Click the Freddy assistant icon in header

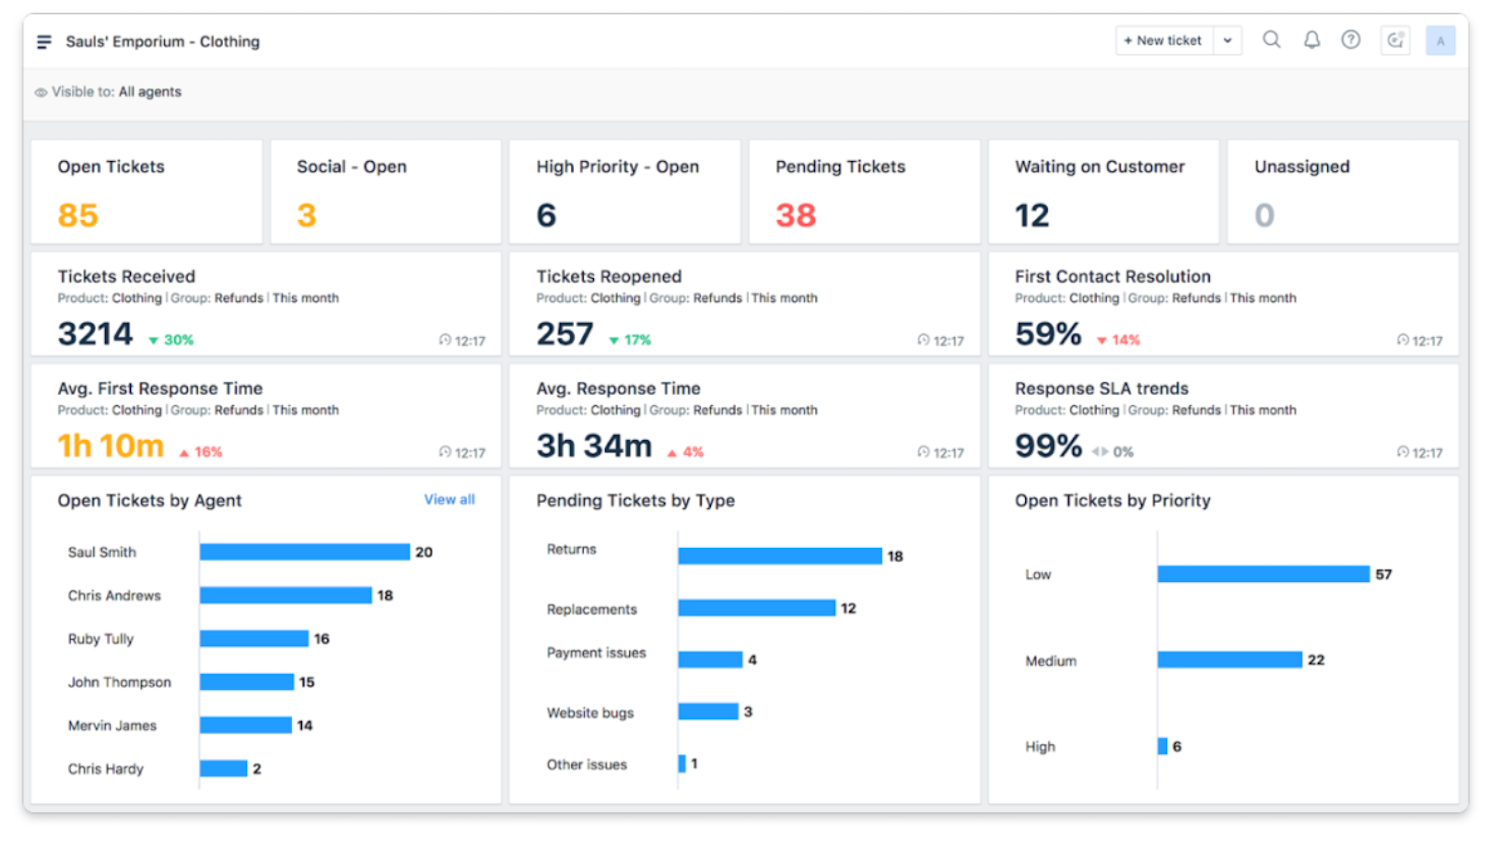pos(1396,41)
